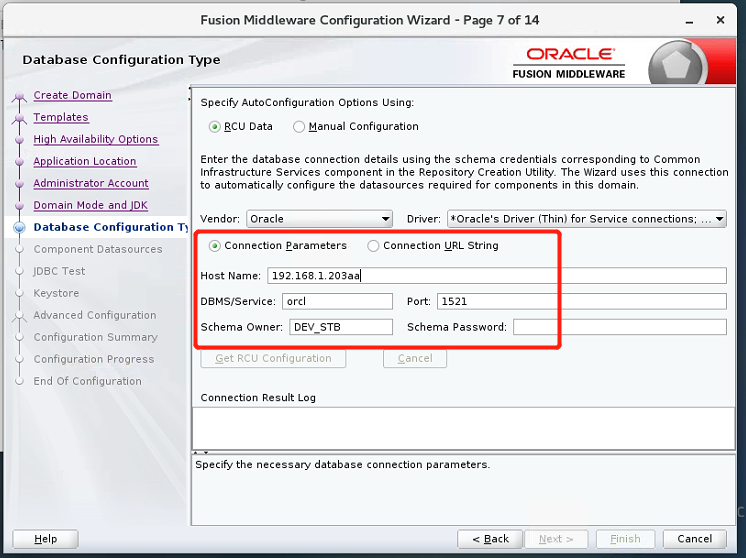
Task: Click Configuration Summary step label
Action: 95,337
